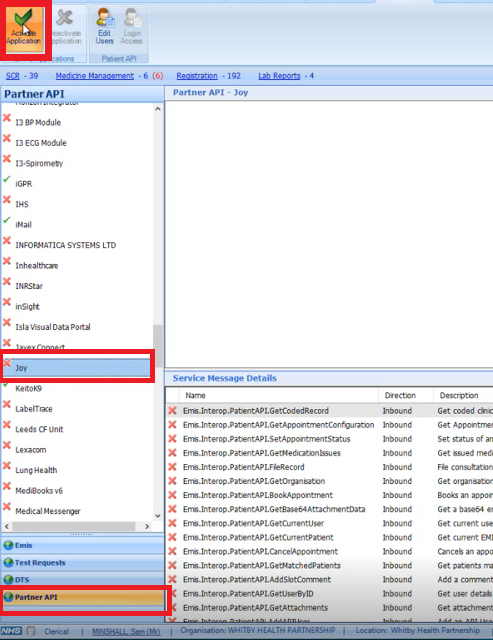Click the left arrow of horizontal scrollbar
493x640 pixels.
7,527
